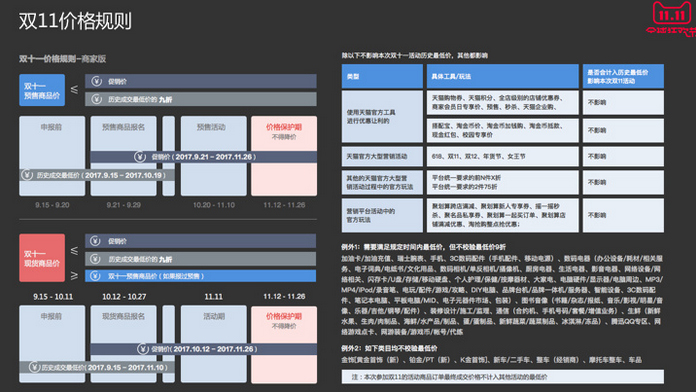Click yen icon on 促销价 (2017.10.12 – 2017.11.26) bar

coord(142,349)
